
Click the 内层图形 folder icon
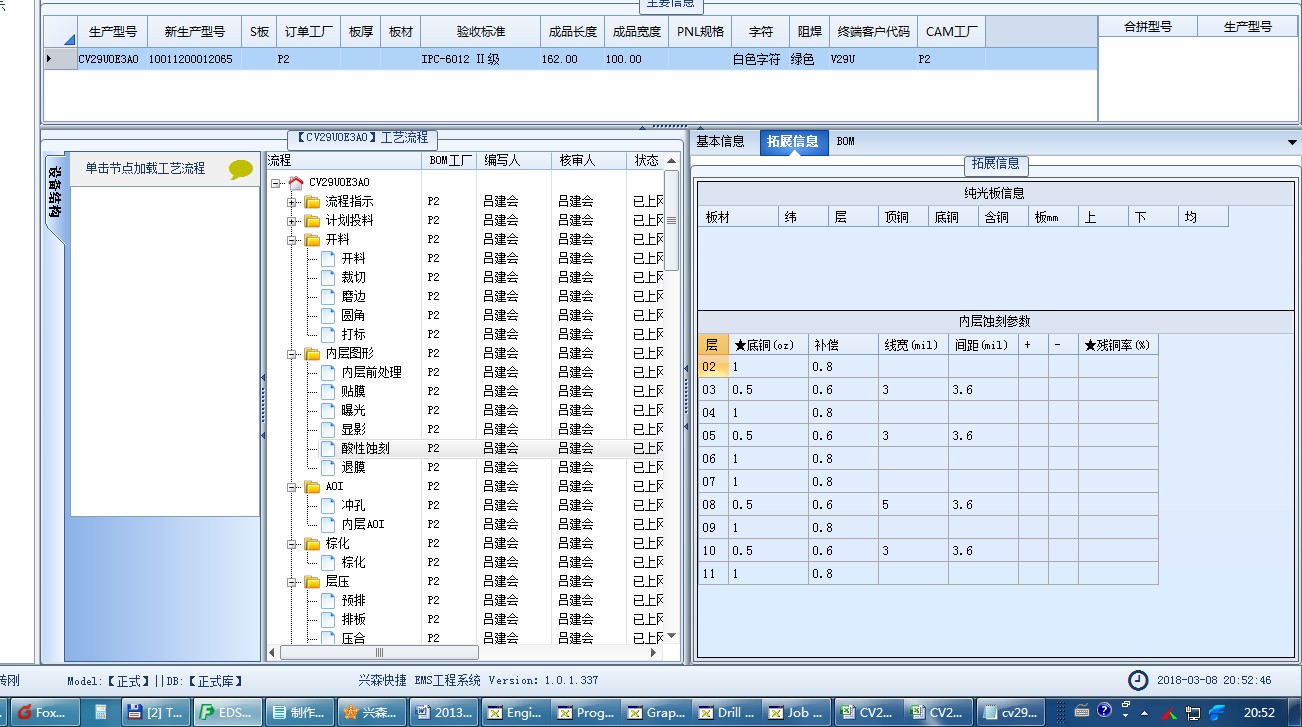(x=312, y=354)
